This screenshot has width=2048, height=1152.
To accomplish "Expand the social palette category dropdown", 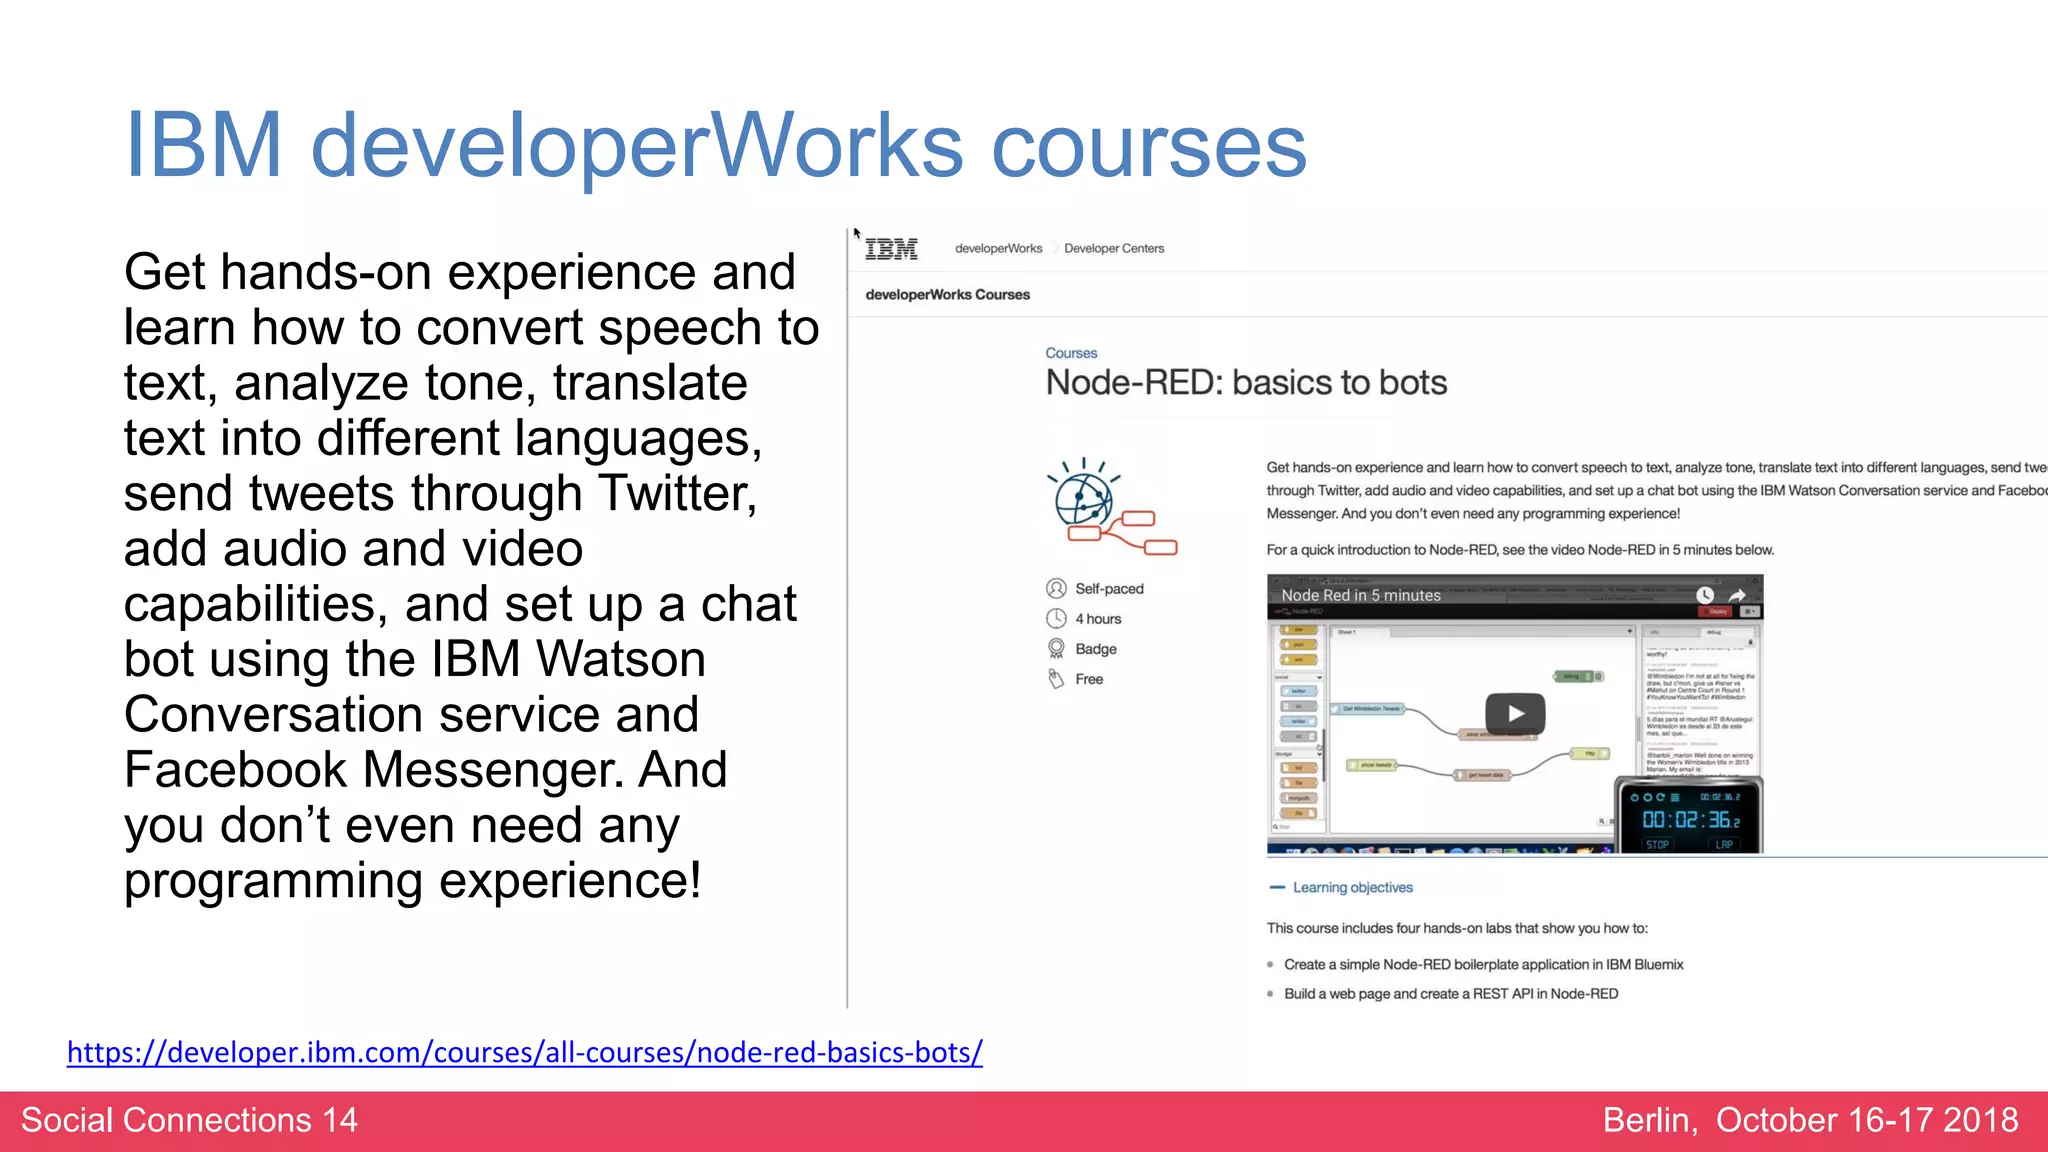I will tap(1319, 677).
